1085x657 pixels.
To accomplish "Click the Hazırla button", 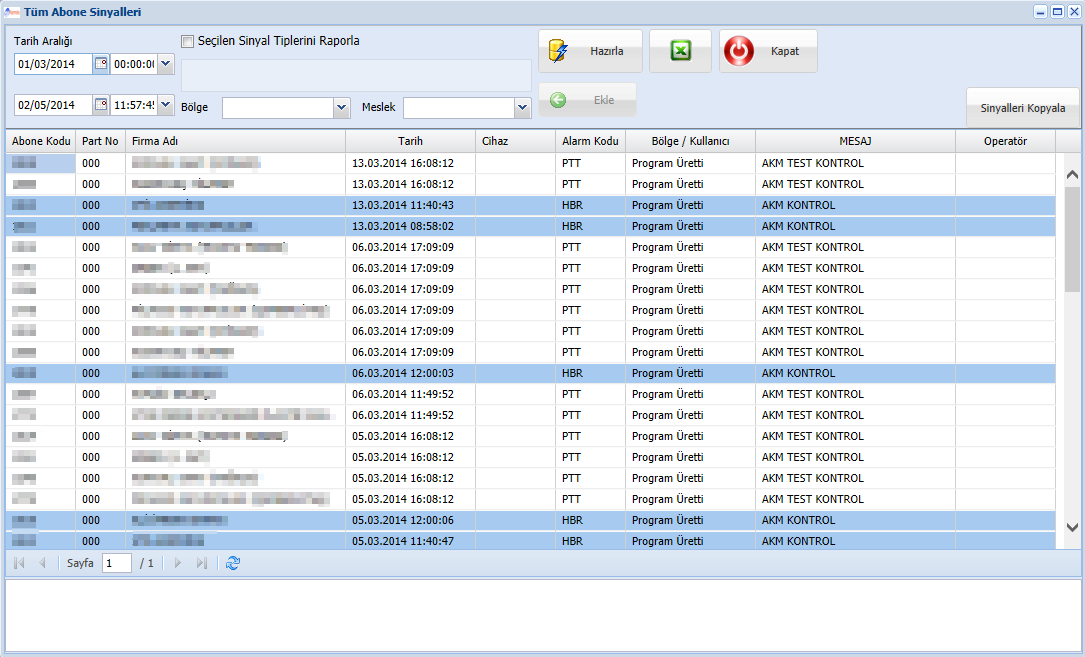I will (x=590, y=51).
